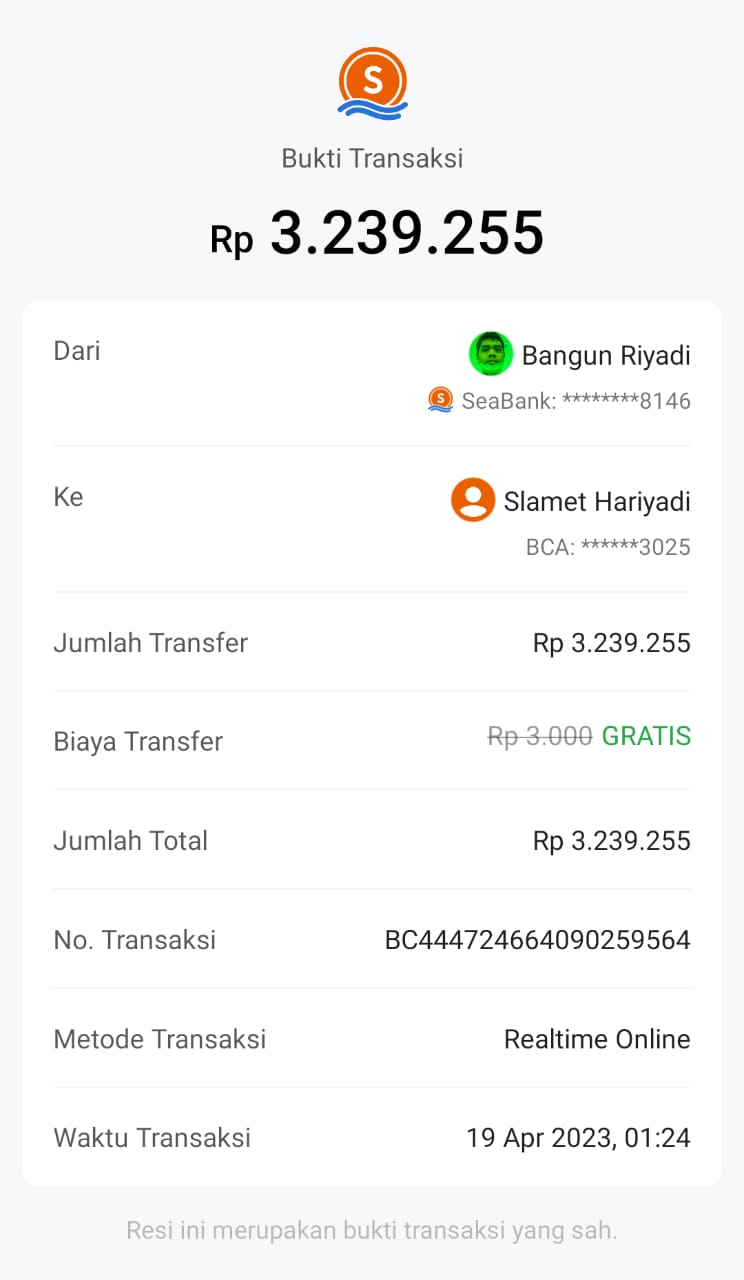Viewport: 744px width, 1280px height.
Task: Click the Biaya Transfer label
Action: (138, 742)
